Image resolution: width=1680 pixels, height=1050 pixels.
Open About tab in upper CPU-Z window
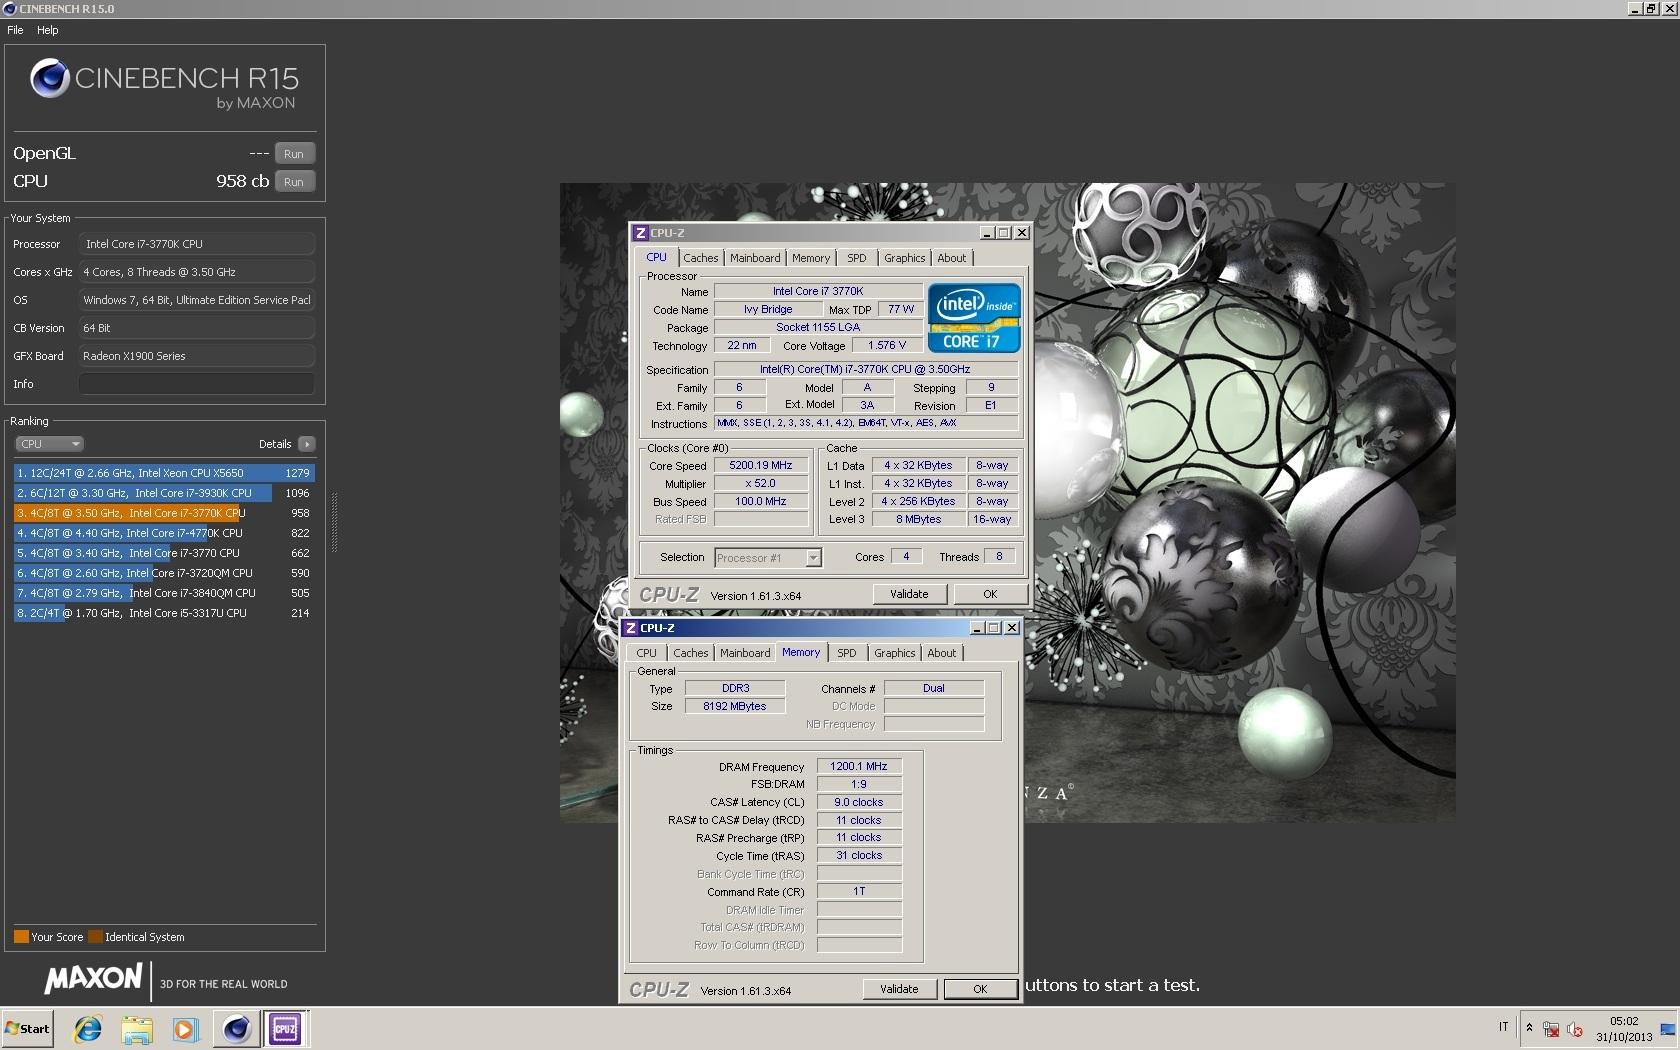tap(952, 258)
